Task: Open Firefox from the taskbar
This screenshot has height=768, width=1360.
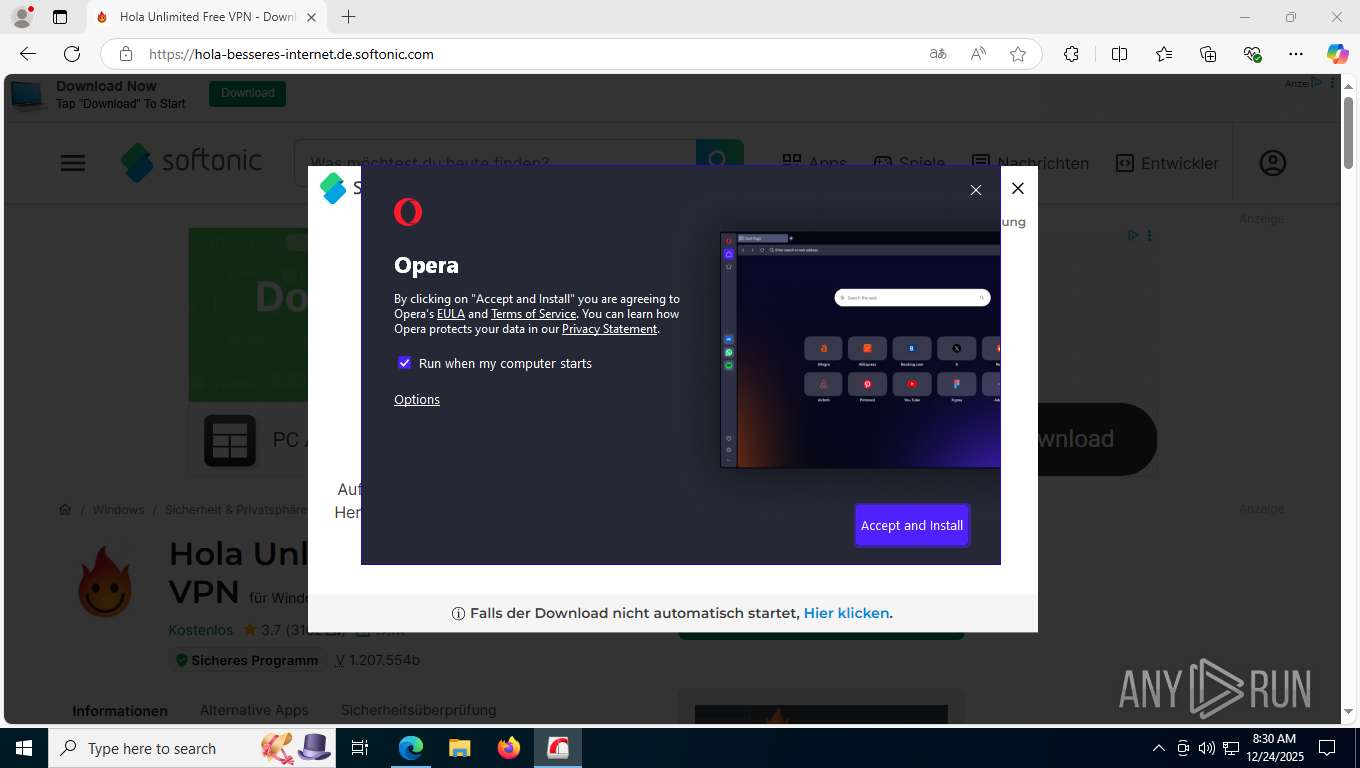Action: click(509, 748)
